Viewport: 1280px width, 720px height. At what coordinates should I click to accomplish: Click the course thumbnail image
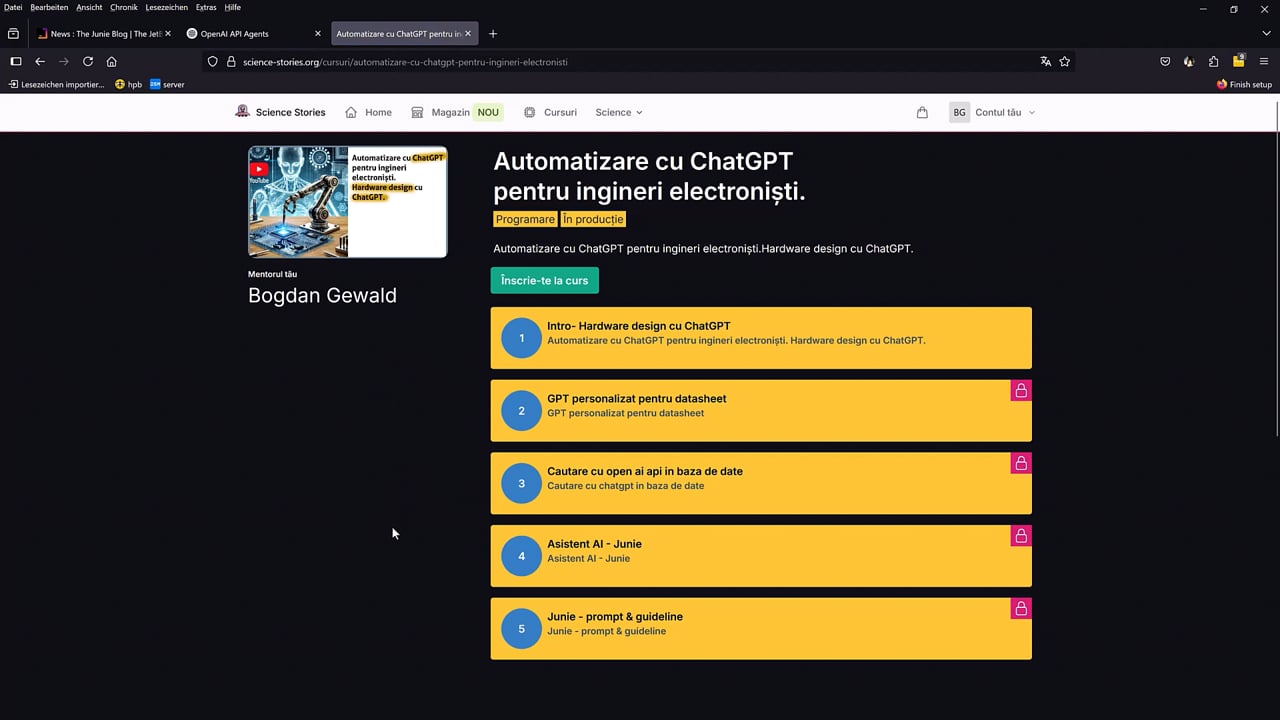pyautogui.click(x=348, y=202)
